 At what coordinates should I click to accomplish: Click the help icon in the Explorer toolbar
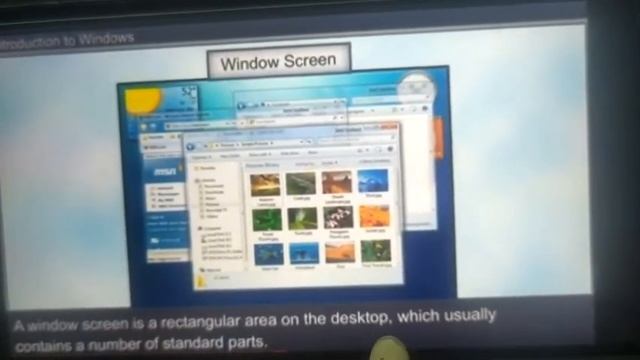click(389, 150)
